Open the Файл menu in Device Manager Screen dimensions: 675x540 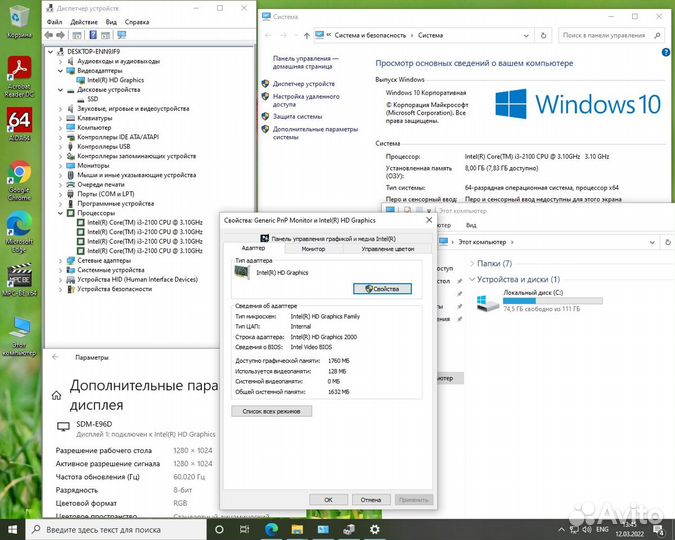click(x=54, y=22)
